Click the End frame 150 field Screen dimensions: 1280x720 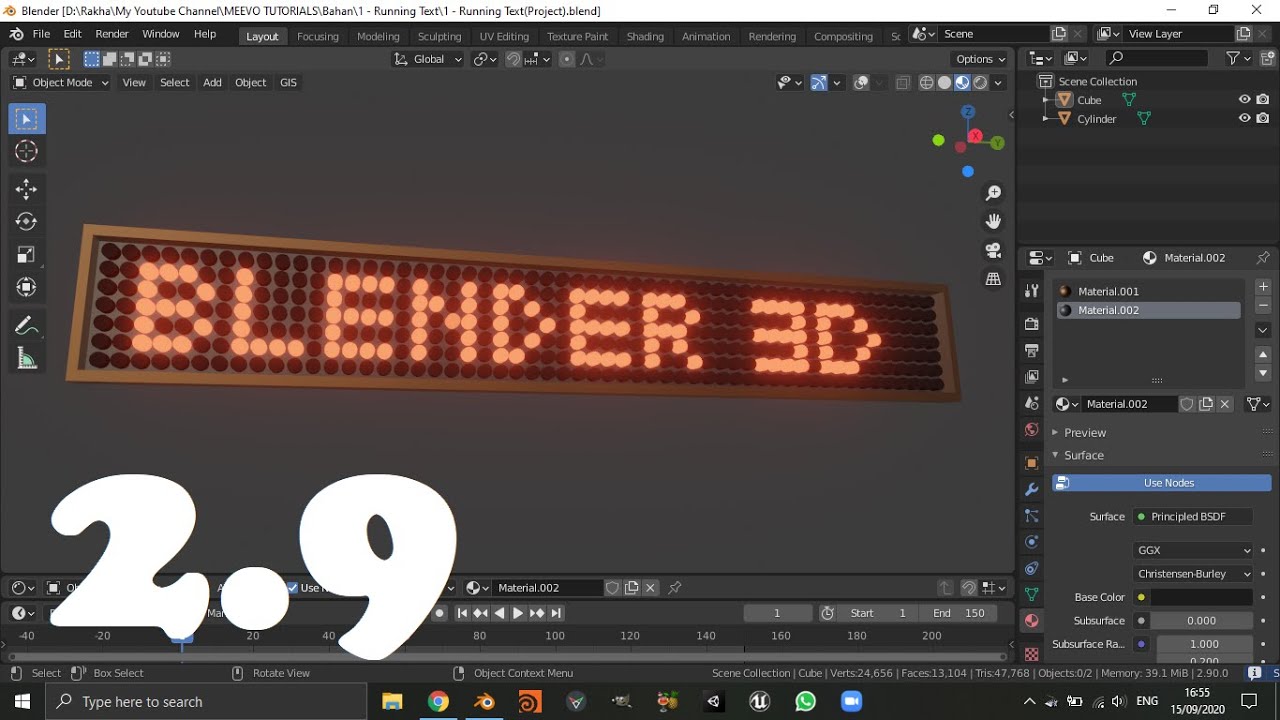(x=960, y=613)
